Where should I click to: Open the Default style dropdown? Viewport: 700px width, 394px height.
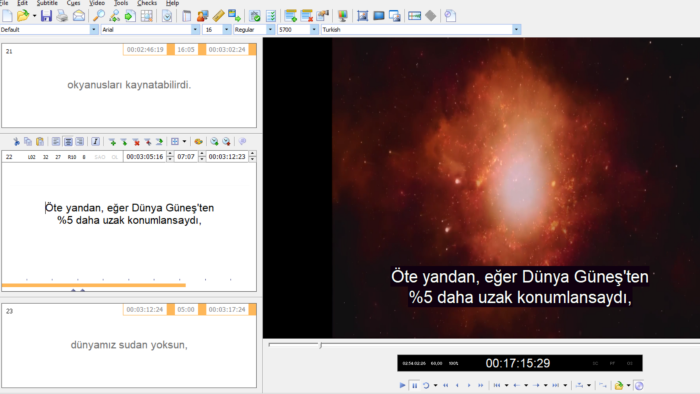(x=93, y=29)
